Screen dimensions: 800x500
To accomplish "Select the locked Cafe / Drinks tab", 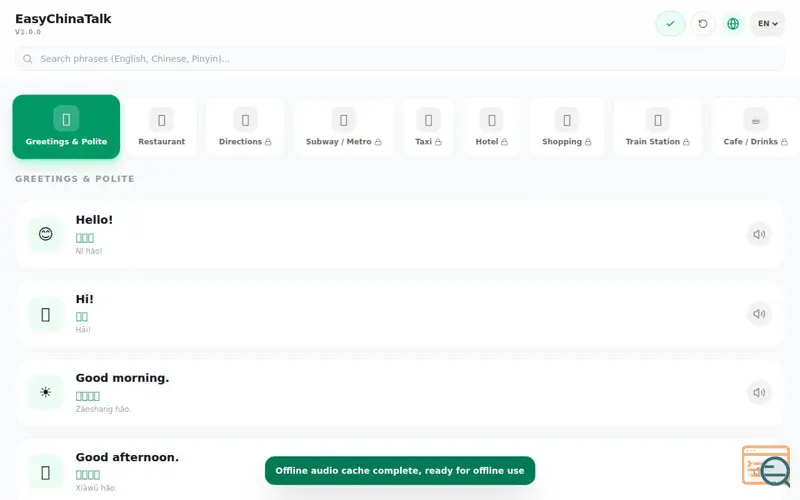I will (x=756, y=127).
